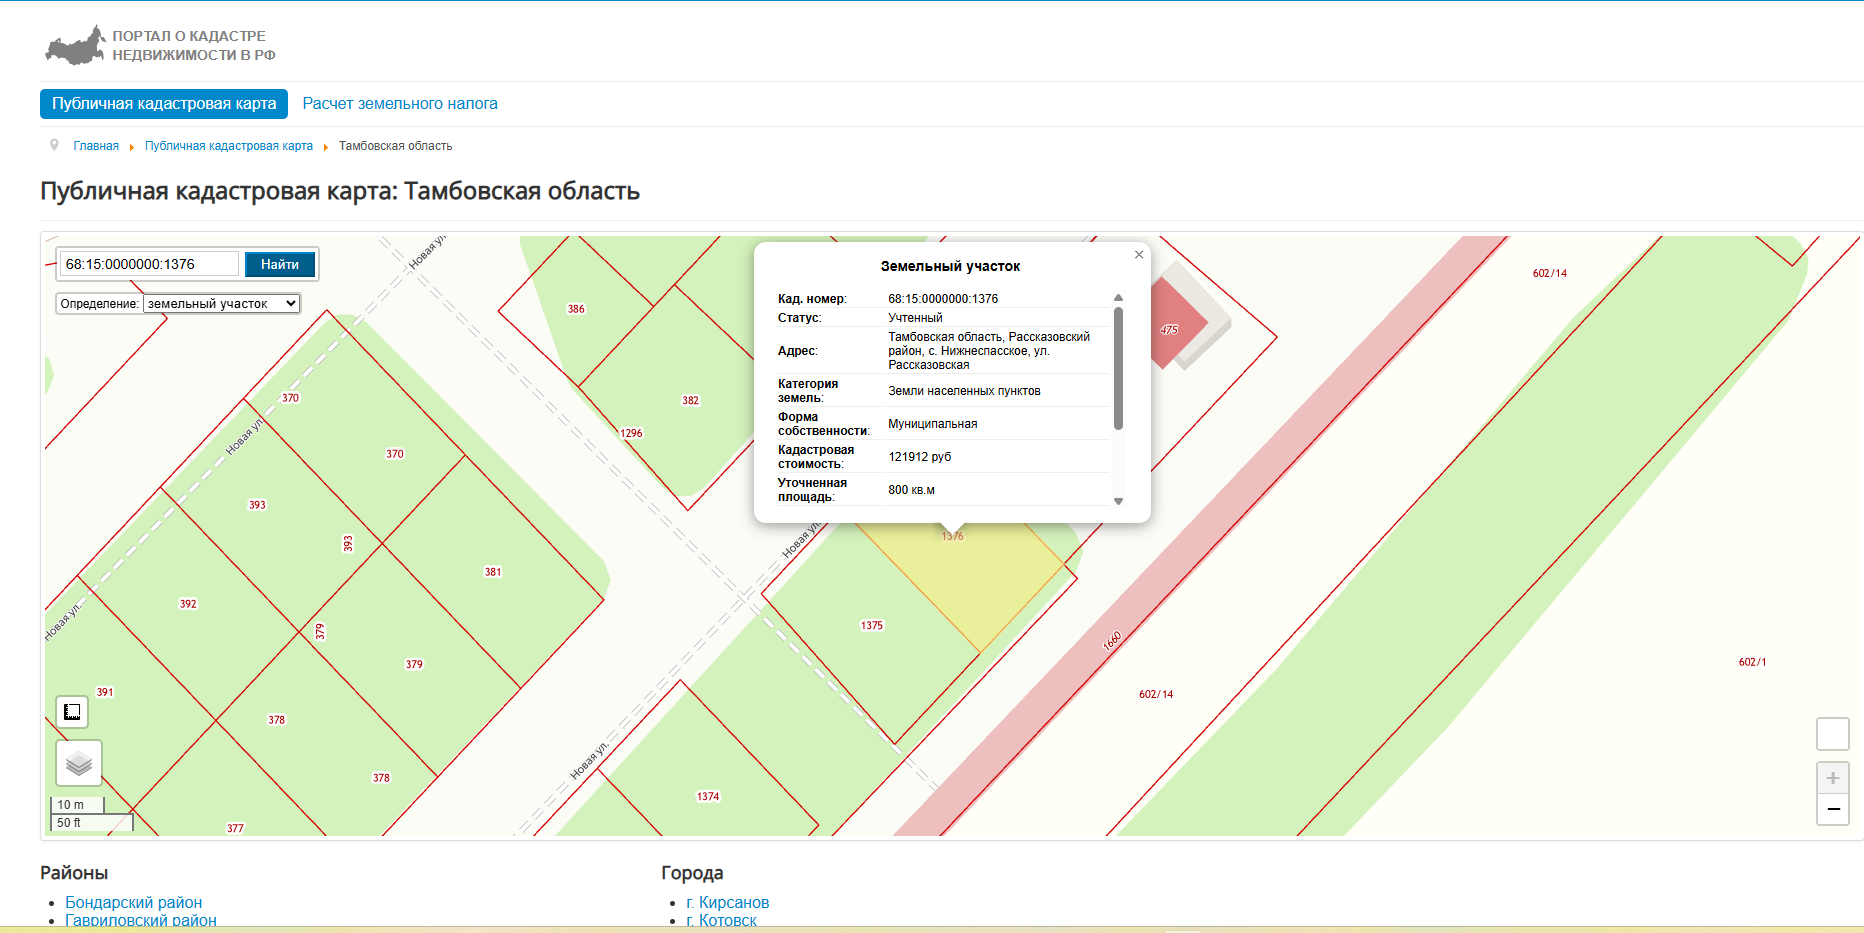Click the popup scrollbar up arrow
The height and width of the screenshot is (933, 1864).
click(x=1118, y=298)
